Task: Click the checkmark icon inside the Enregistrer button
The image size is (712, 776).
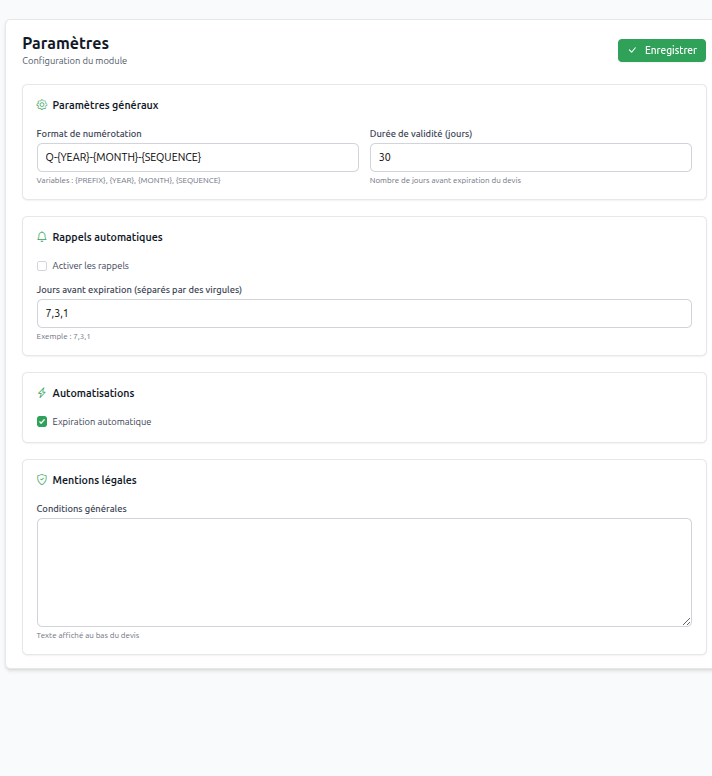Action: [x=632, y=50]
